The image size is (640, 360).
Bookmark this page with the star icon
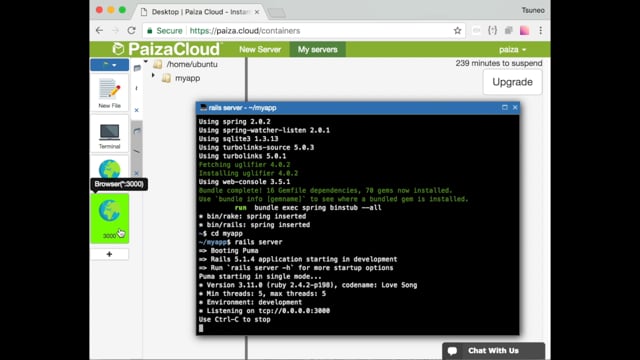point(457,31)
